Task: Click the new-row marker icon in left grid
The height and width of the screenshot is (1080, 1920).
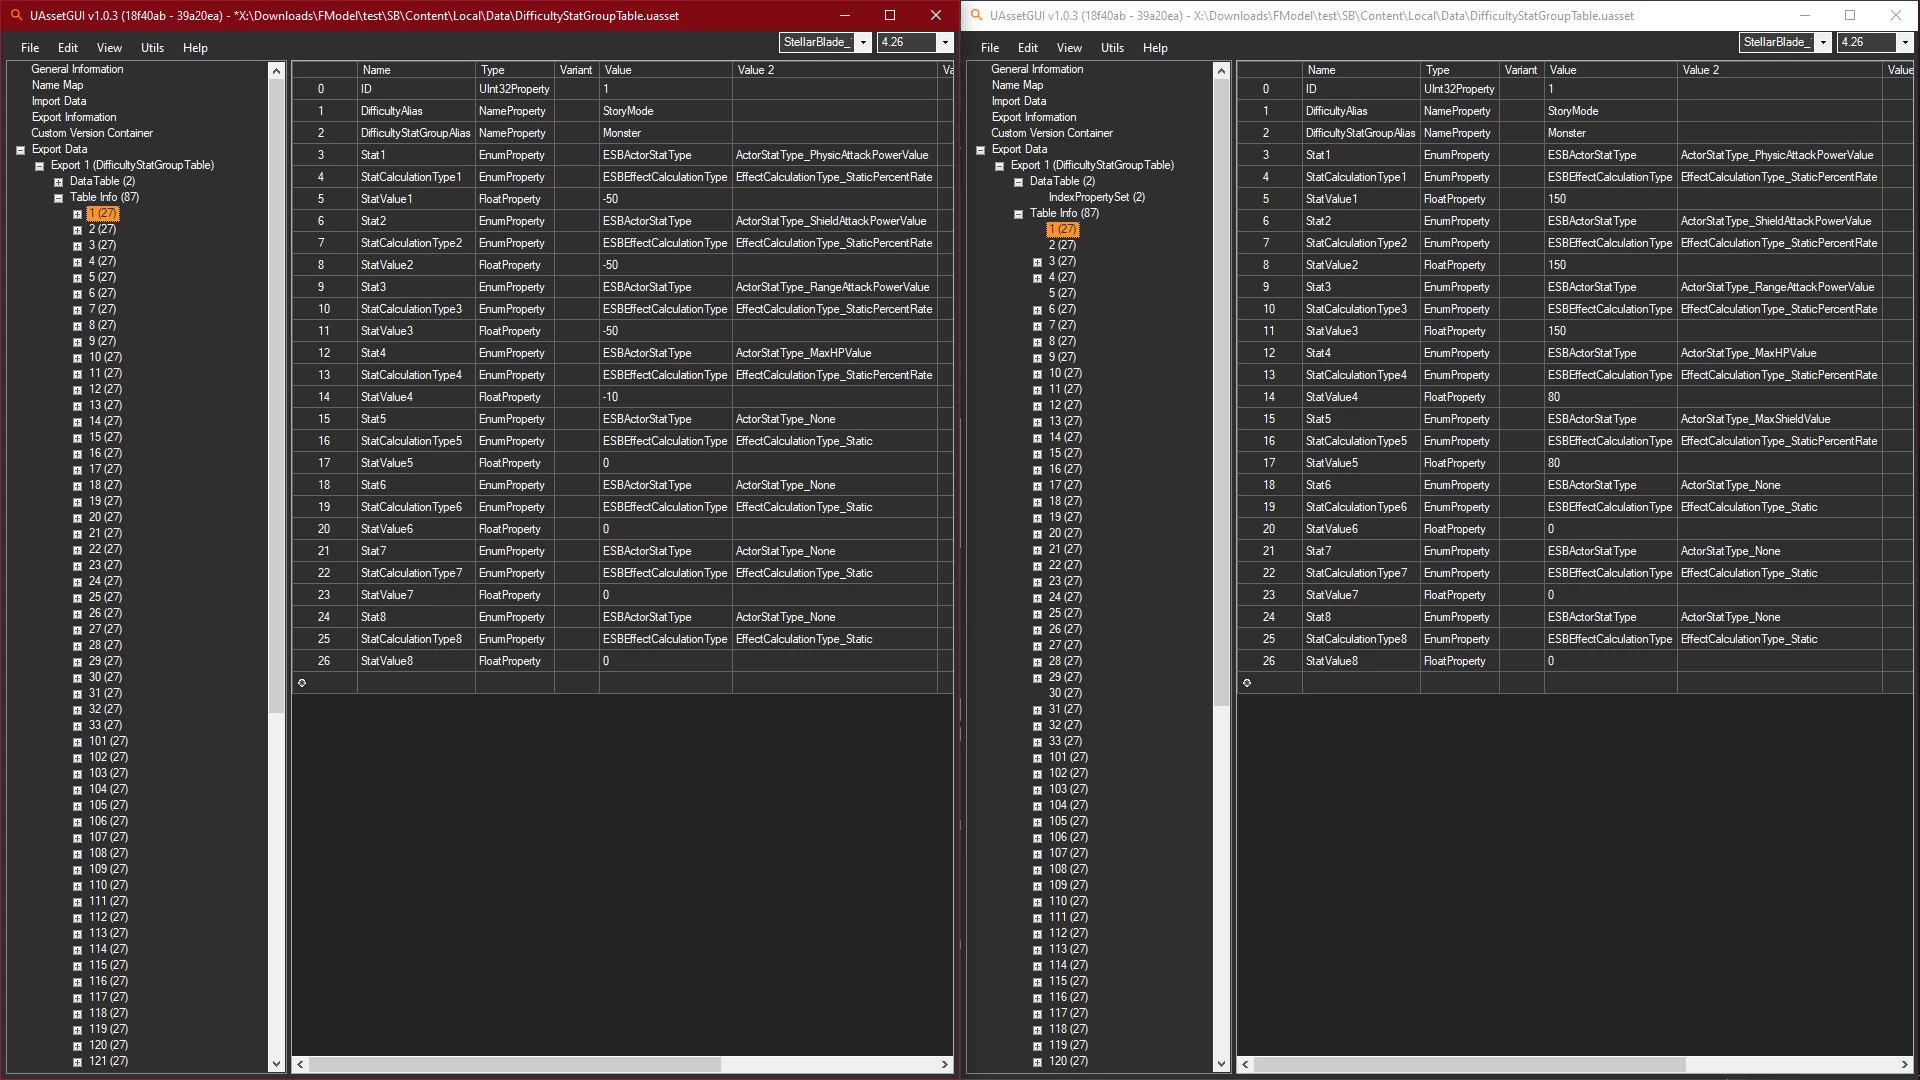Action: coord(302,683)
